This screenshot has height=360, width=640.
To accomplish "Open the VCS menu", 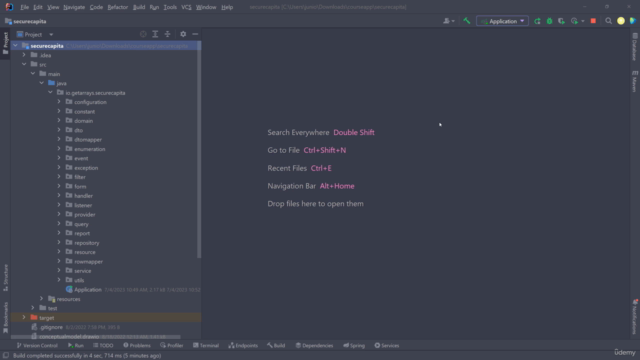I will coord(186,7).
